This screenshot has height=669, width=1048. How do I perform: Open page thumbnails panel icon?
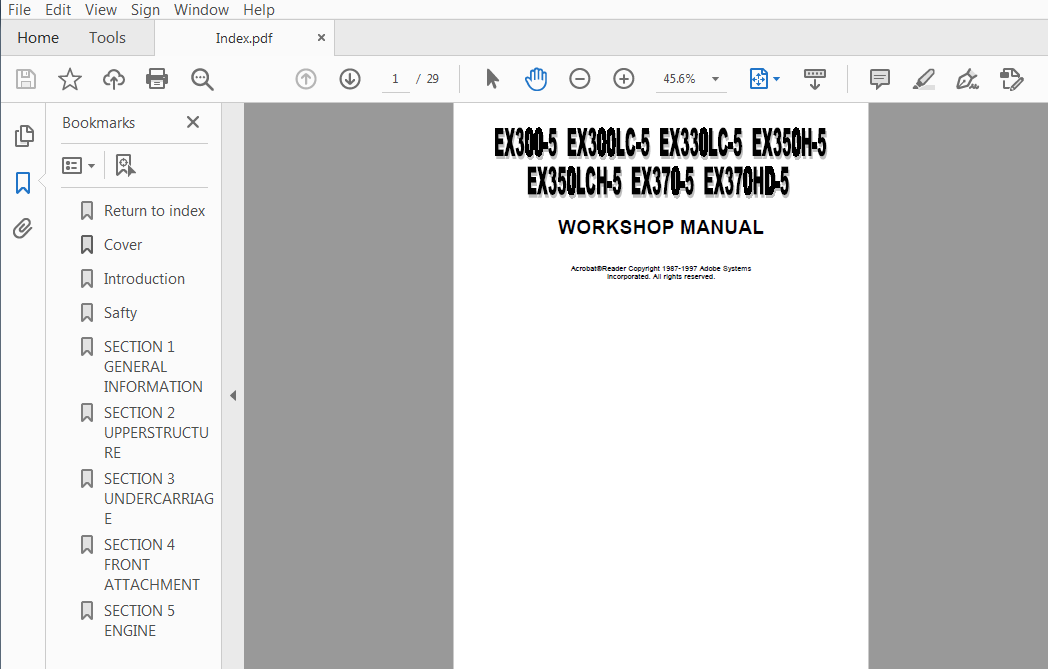(23, 136)
